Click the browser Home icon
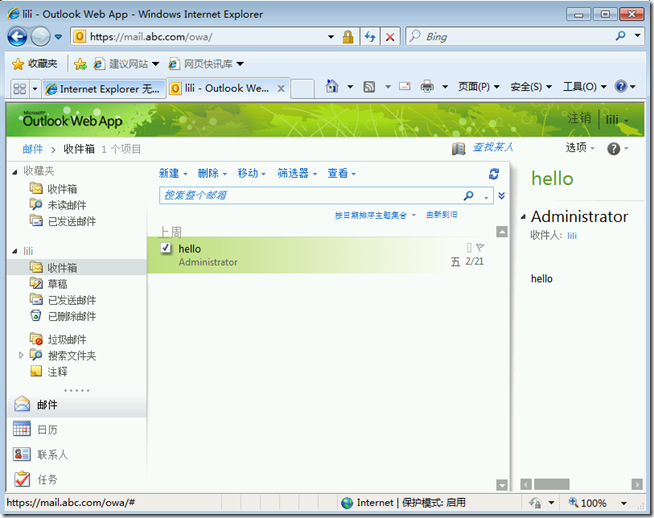The height and width of the screenshot is (518, 654). 332,86
